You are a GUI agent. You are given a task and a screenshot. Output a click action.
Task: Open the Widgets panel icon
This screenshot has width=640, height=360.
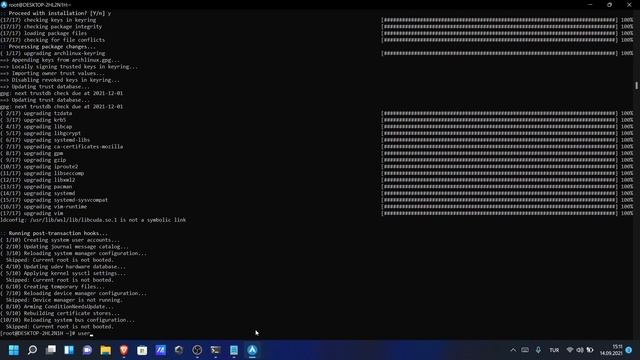69,350
